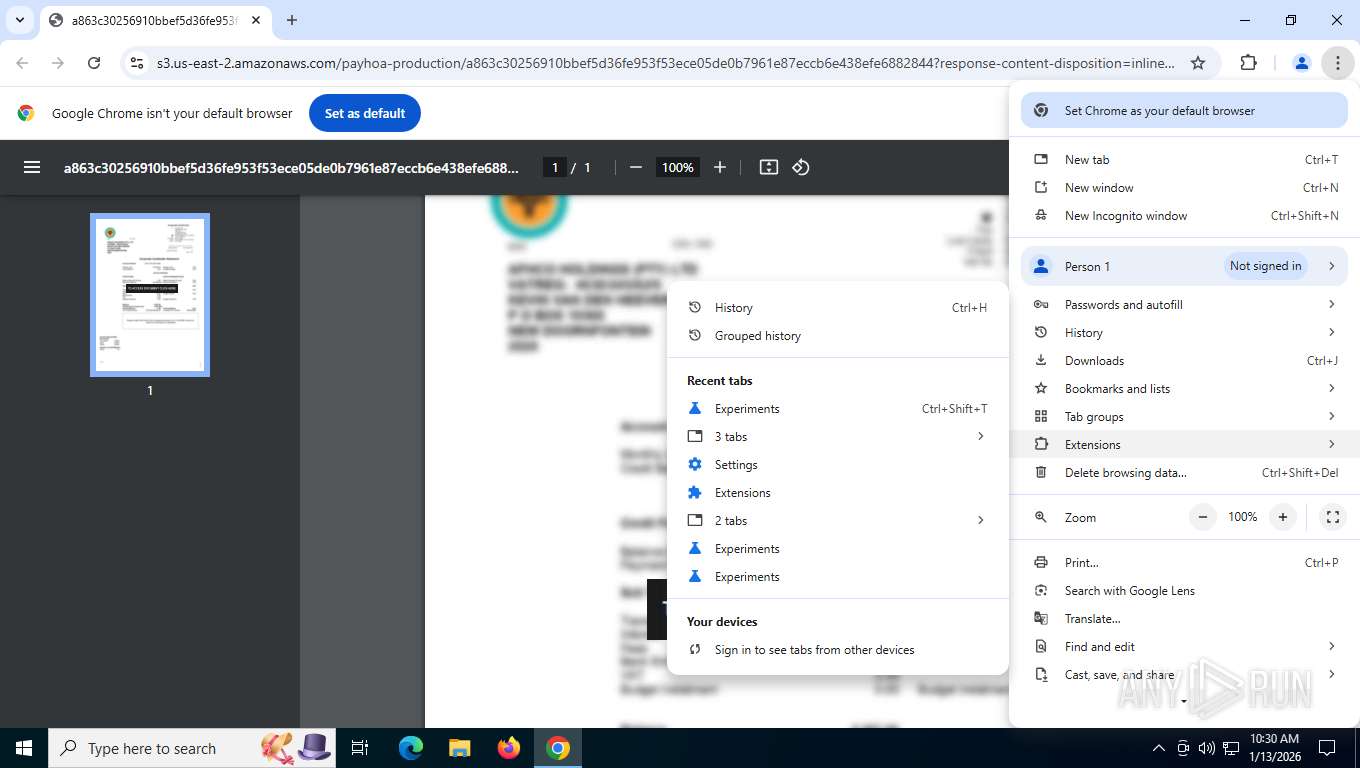Expand Person 1 profile submenu
1360x768 pixels.
1184,266
